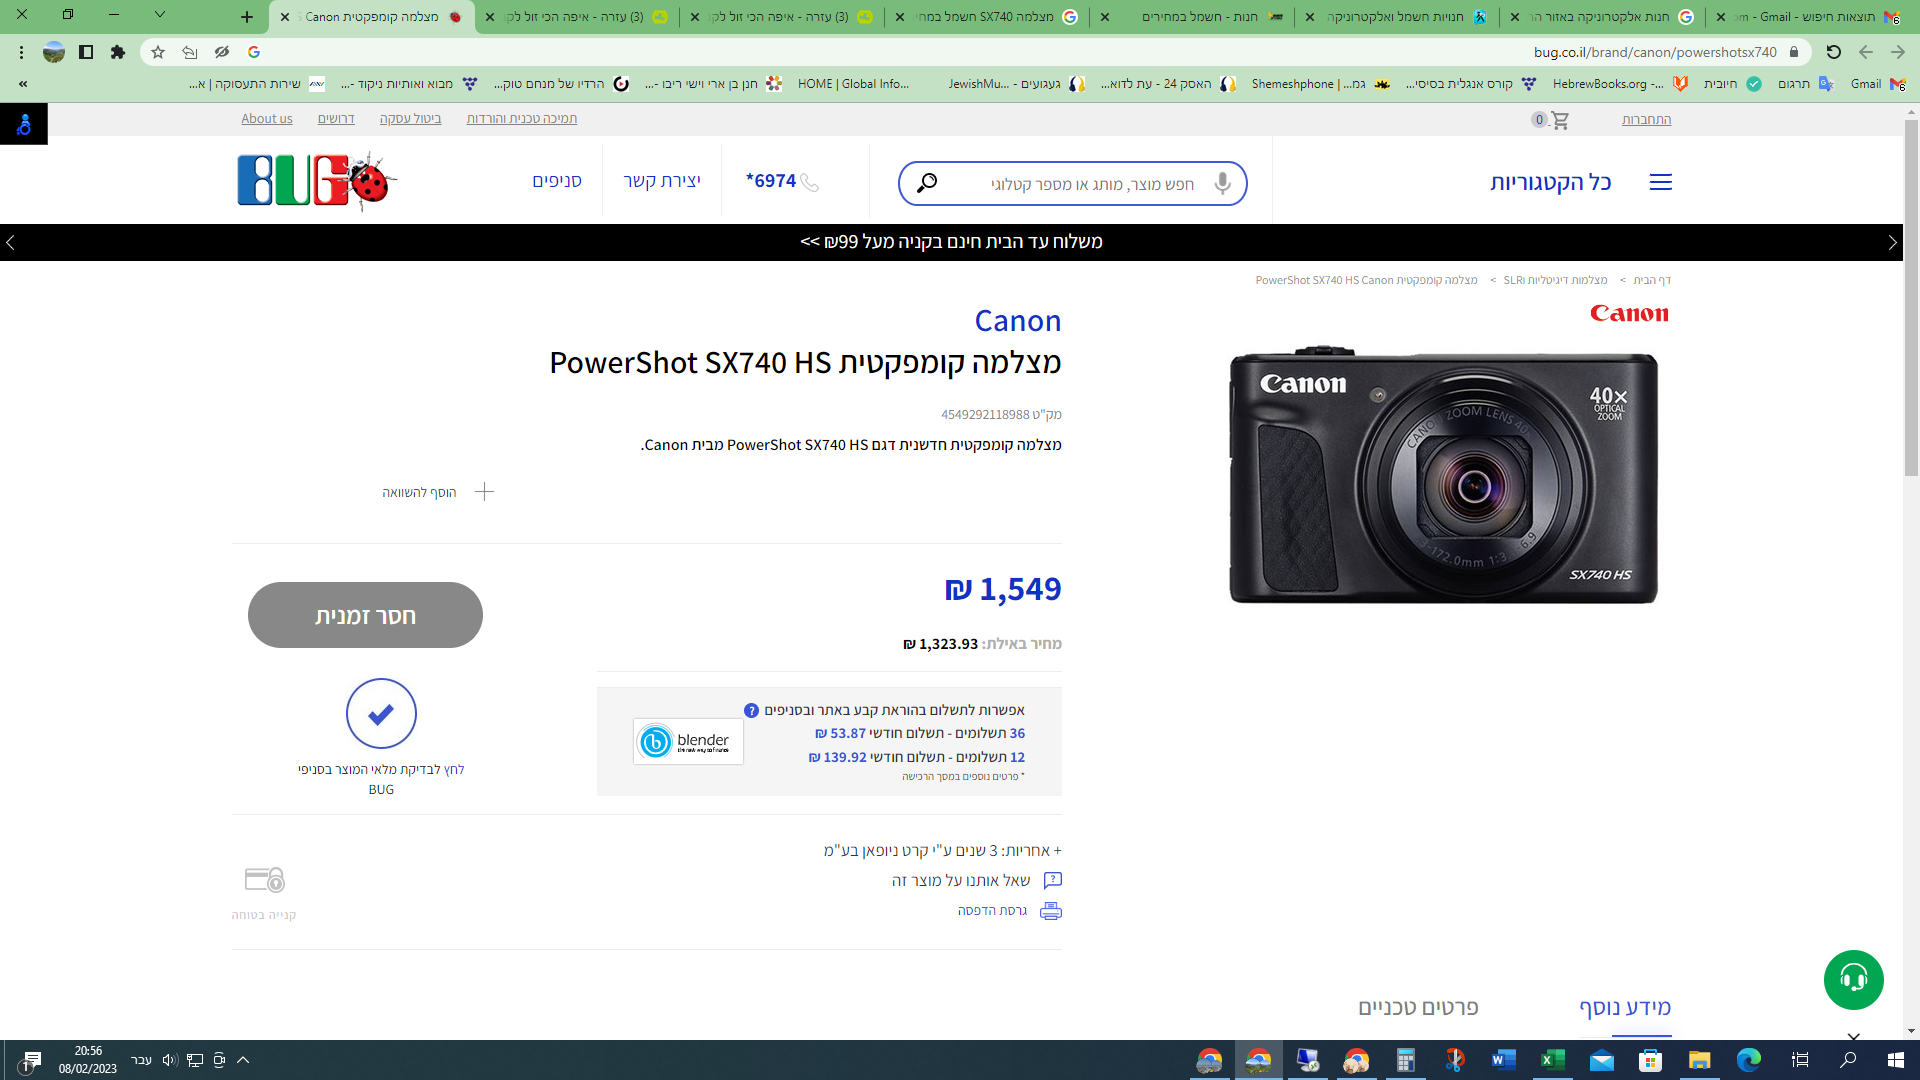
Task: Select the מידע נוסף tab
Action: point(1625,1007)
